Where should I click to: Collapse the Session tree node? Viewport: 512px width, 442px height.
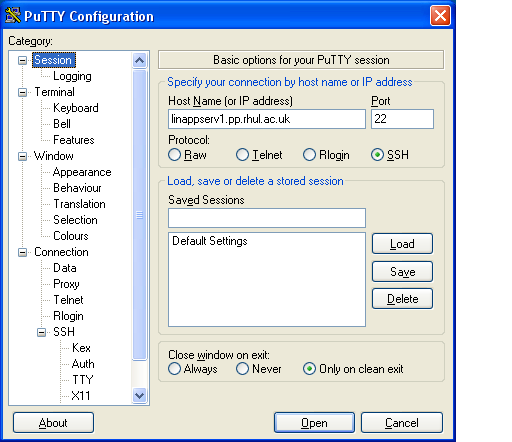point(22,60)
